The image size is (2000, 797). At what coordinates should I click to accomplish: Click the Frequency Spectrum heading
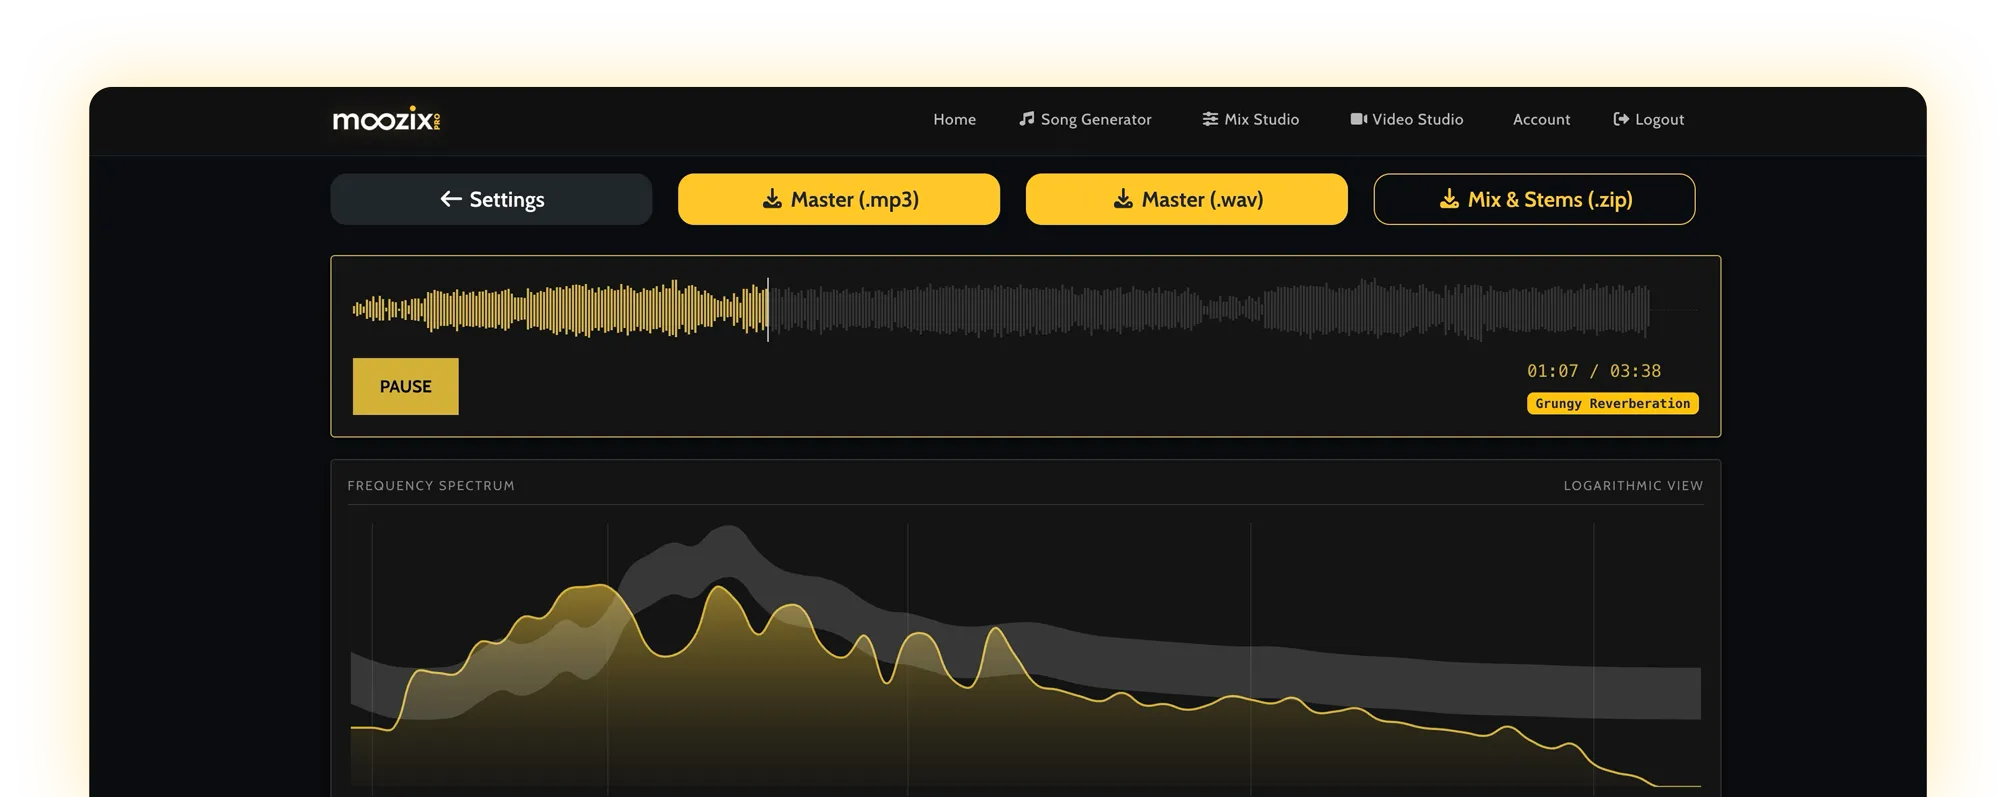point(431,485)
